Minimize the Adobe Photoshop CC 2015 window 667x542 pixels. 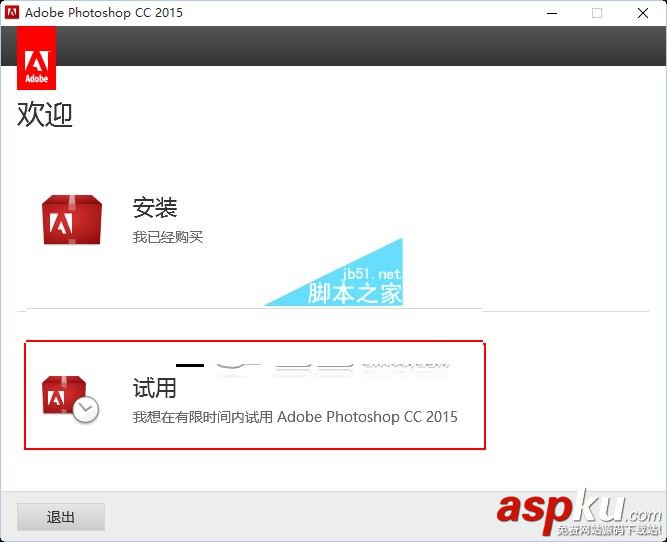tap(552, 13)
